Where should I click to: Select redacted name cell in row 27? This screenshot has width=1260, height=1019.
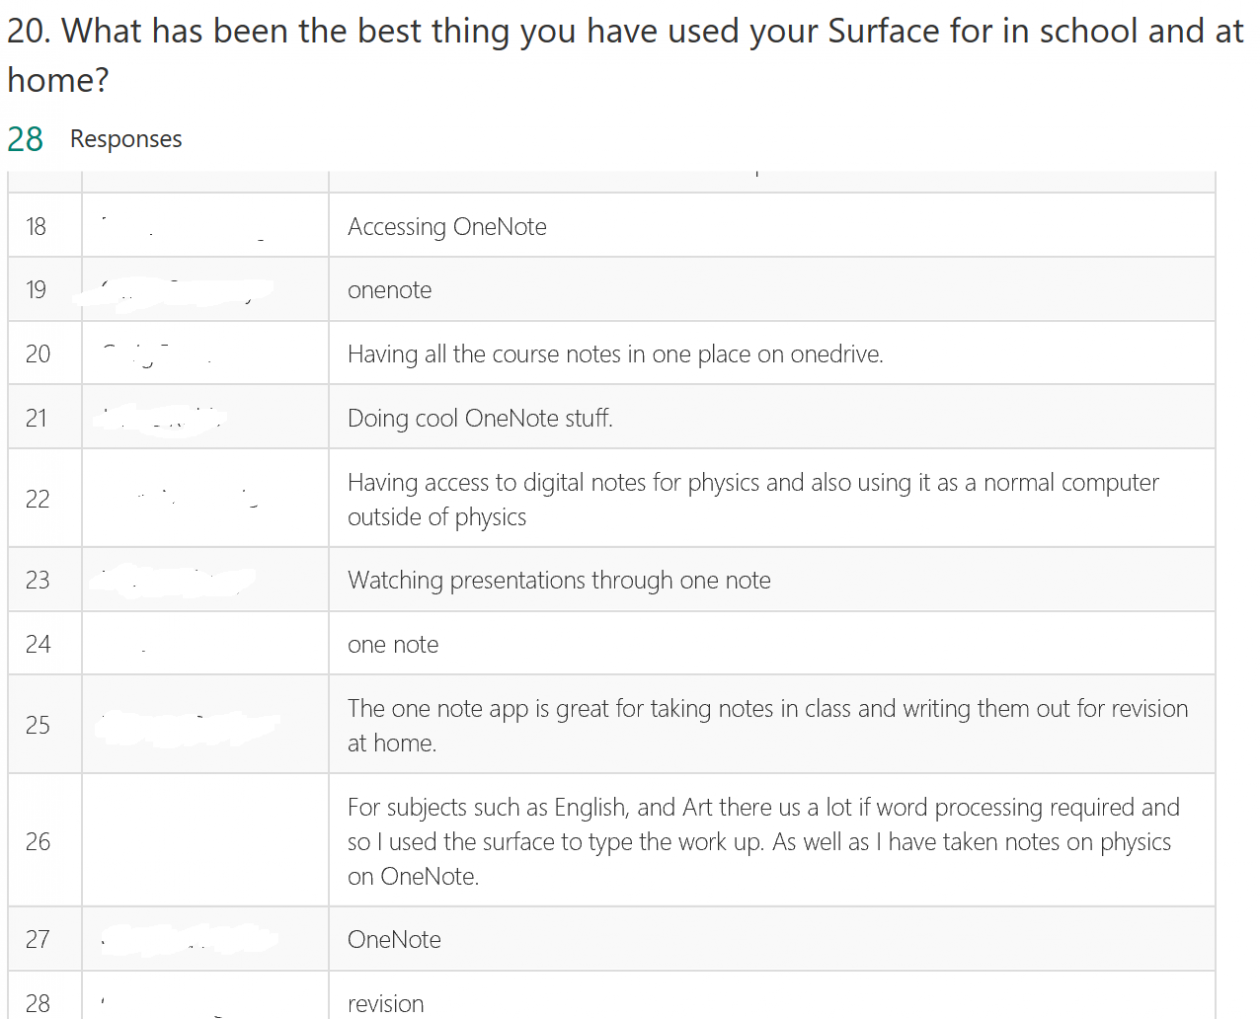(x=205, y=939)
